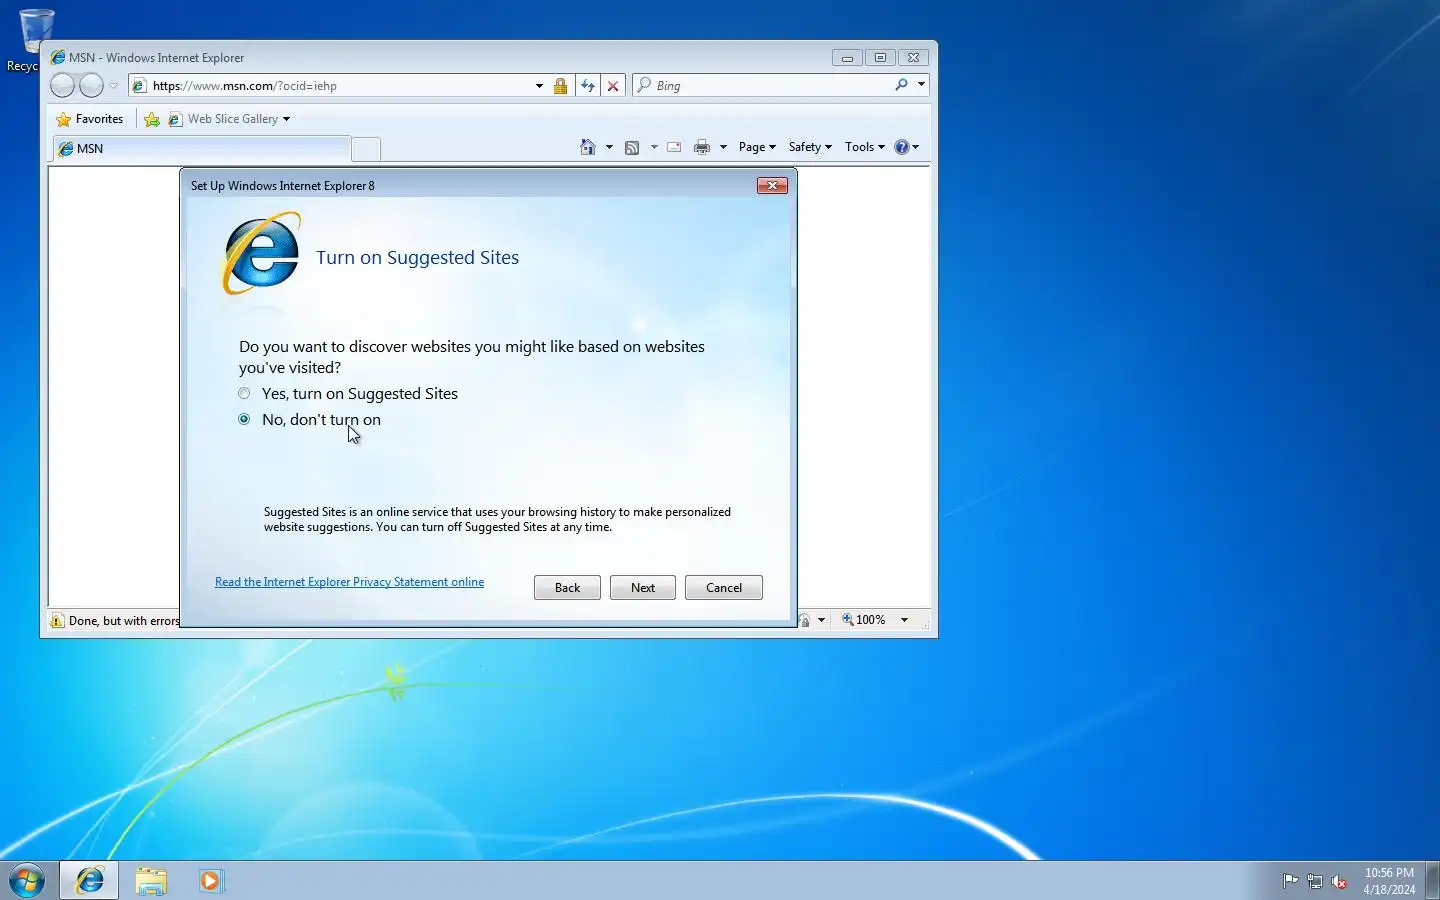
Task: Launch Windows Media Player from taskbar
Action: 211,881
